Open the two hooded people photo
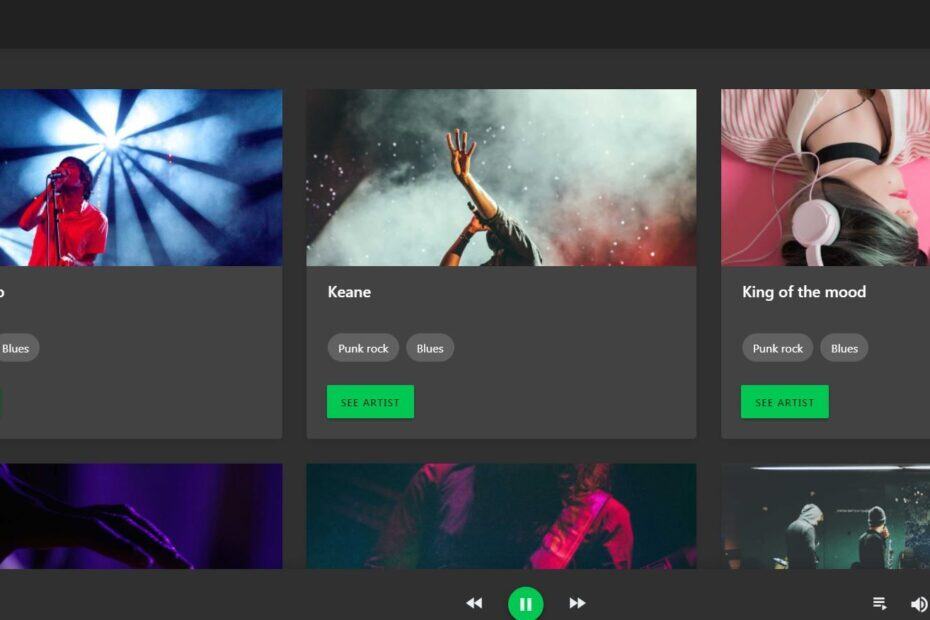Screen dimensions: 930x620 (x=825, y=516)
